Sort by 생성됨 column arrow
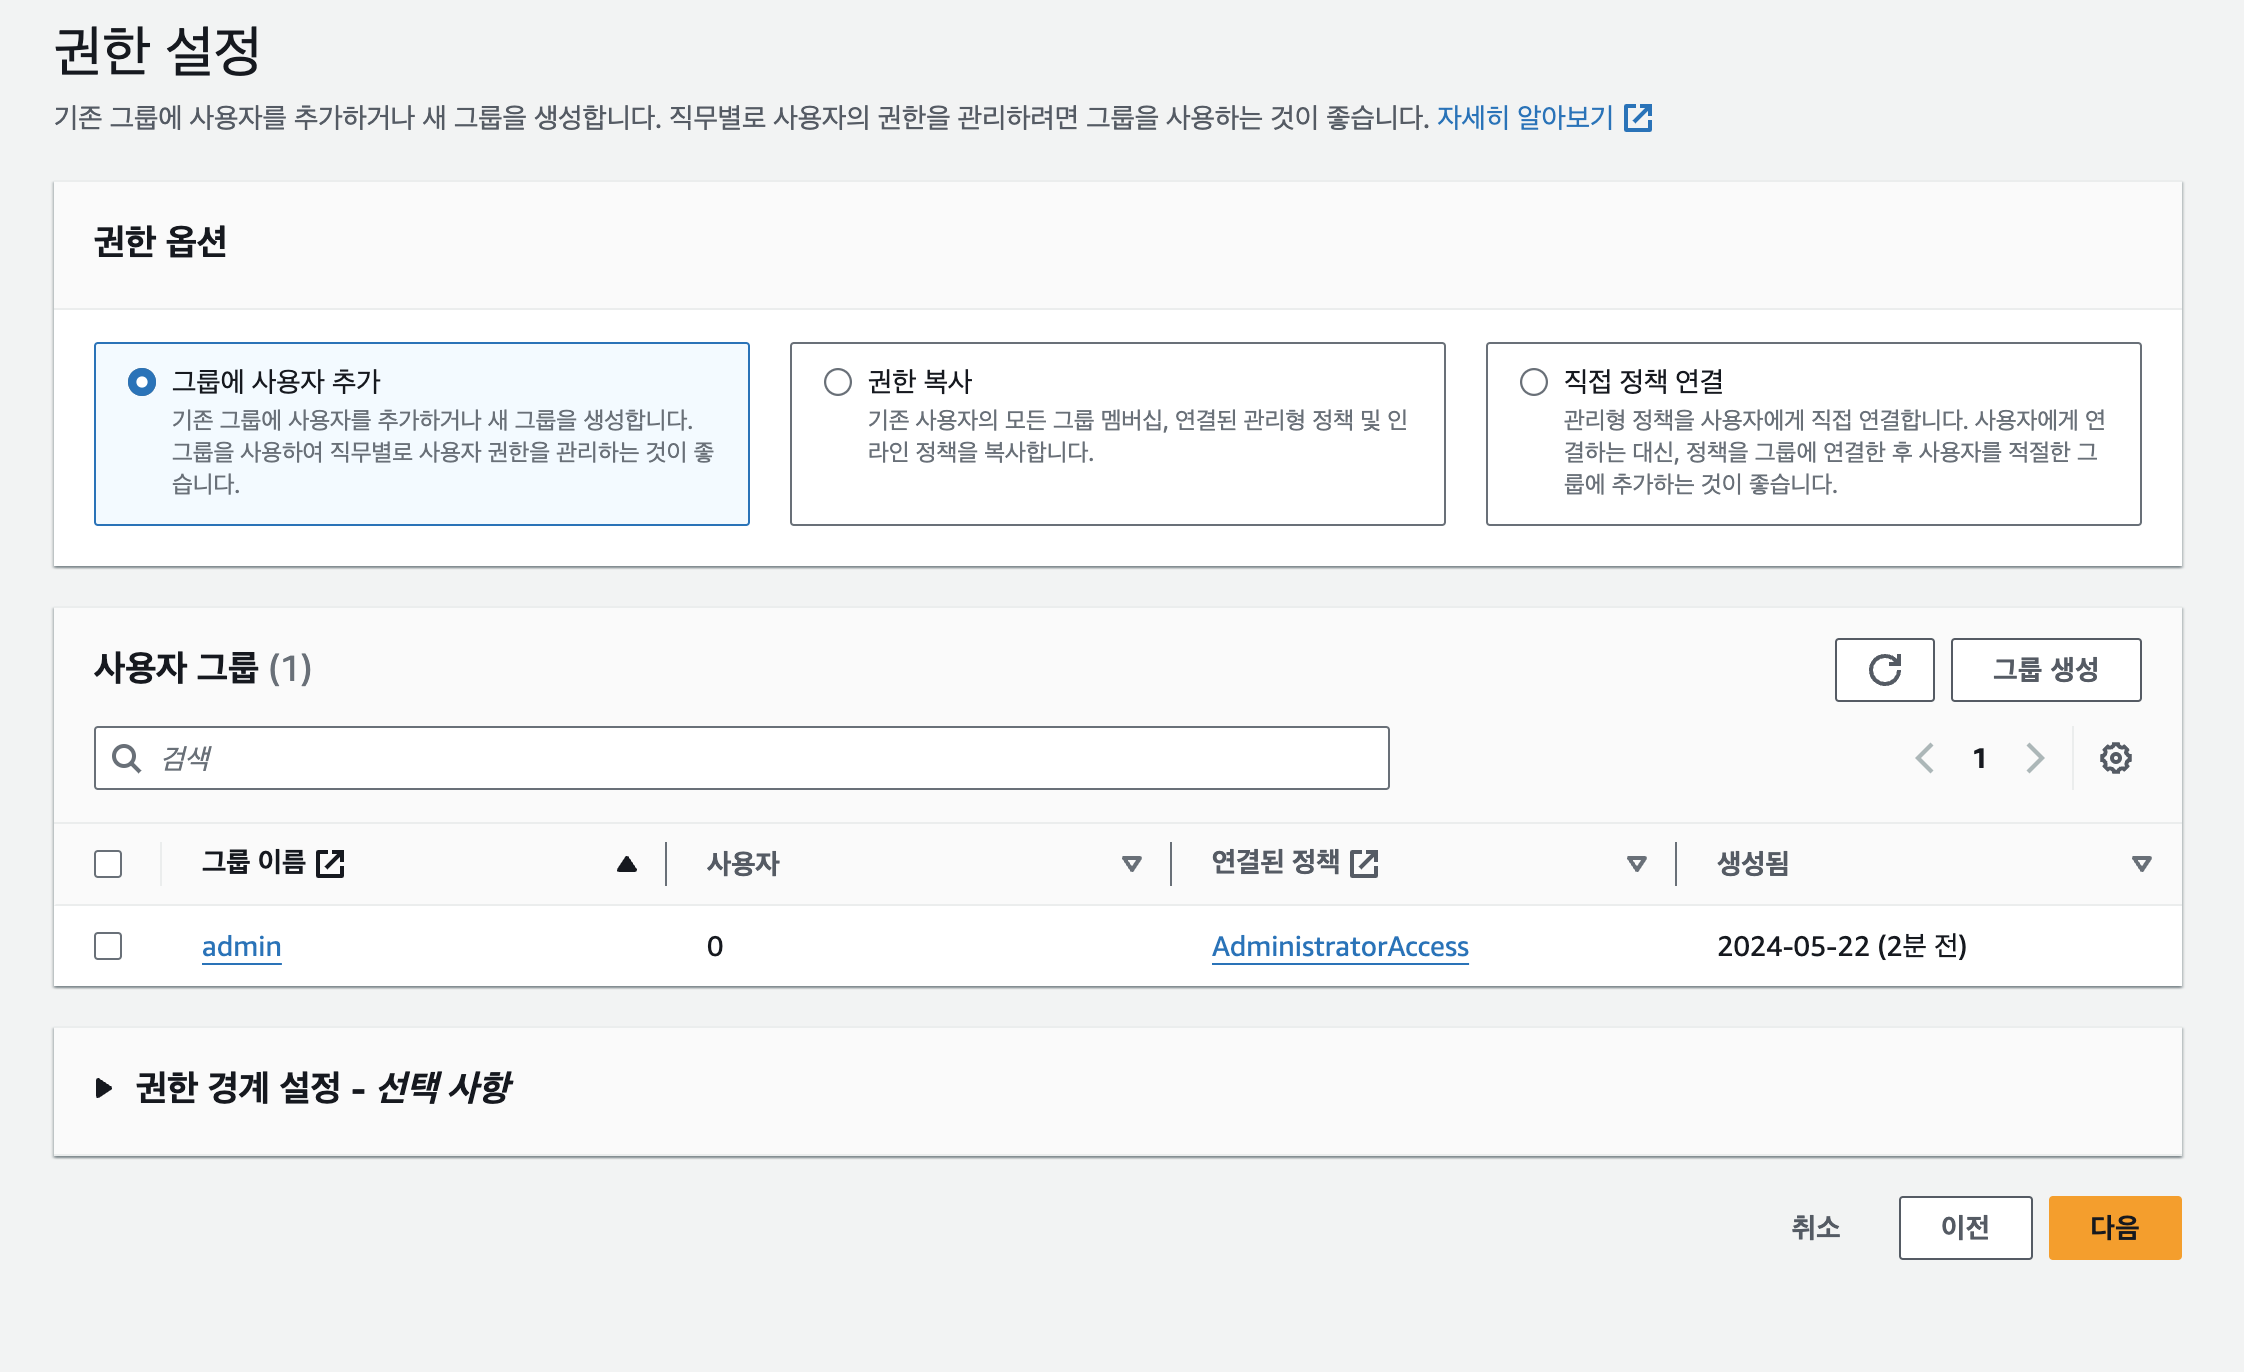Image resolution: width=2244 pixels, height=1372 pixels. pos(2141,864)
